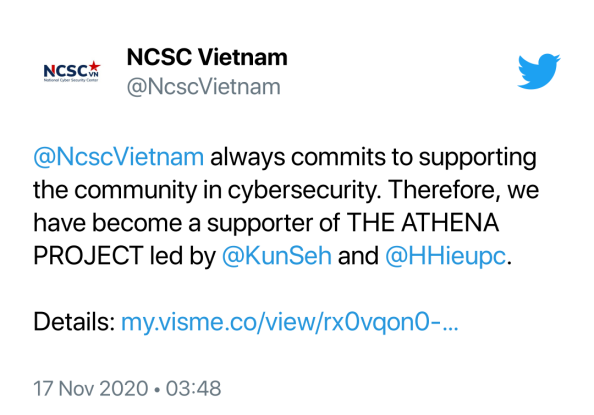Click the phrase 'supporting the community in cybersecurity'
Screen dimensions: 594x415
285,173
